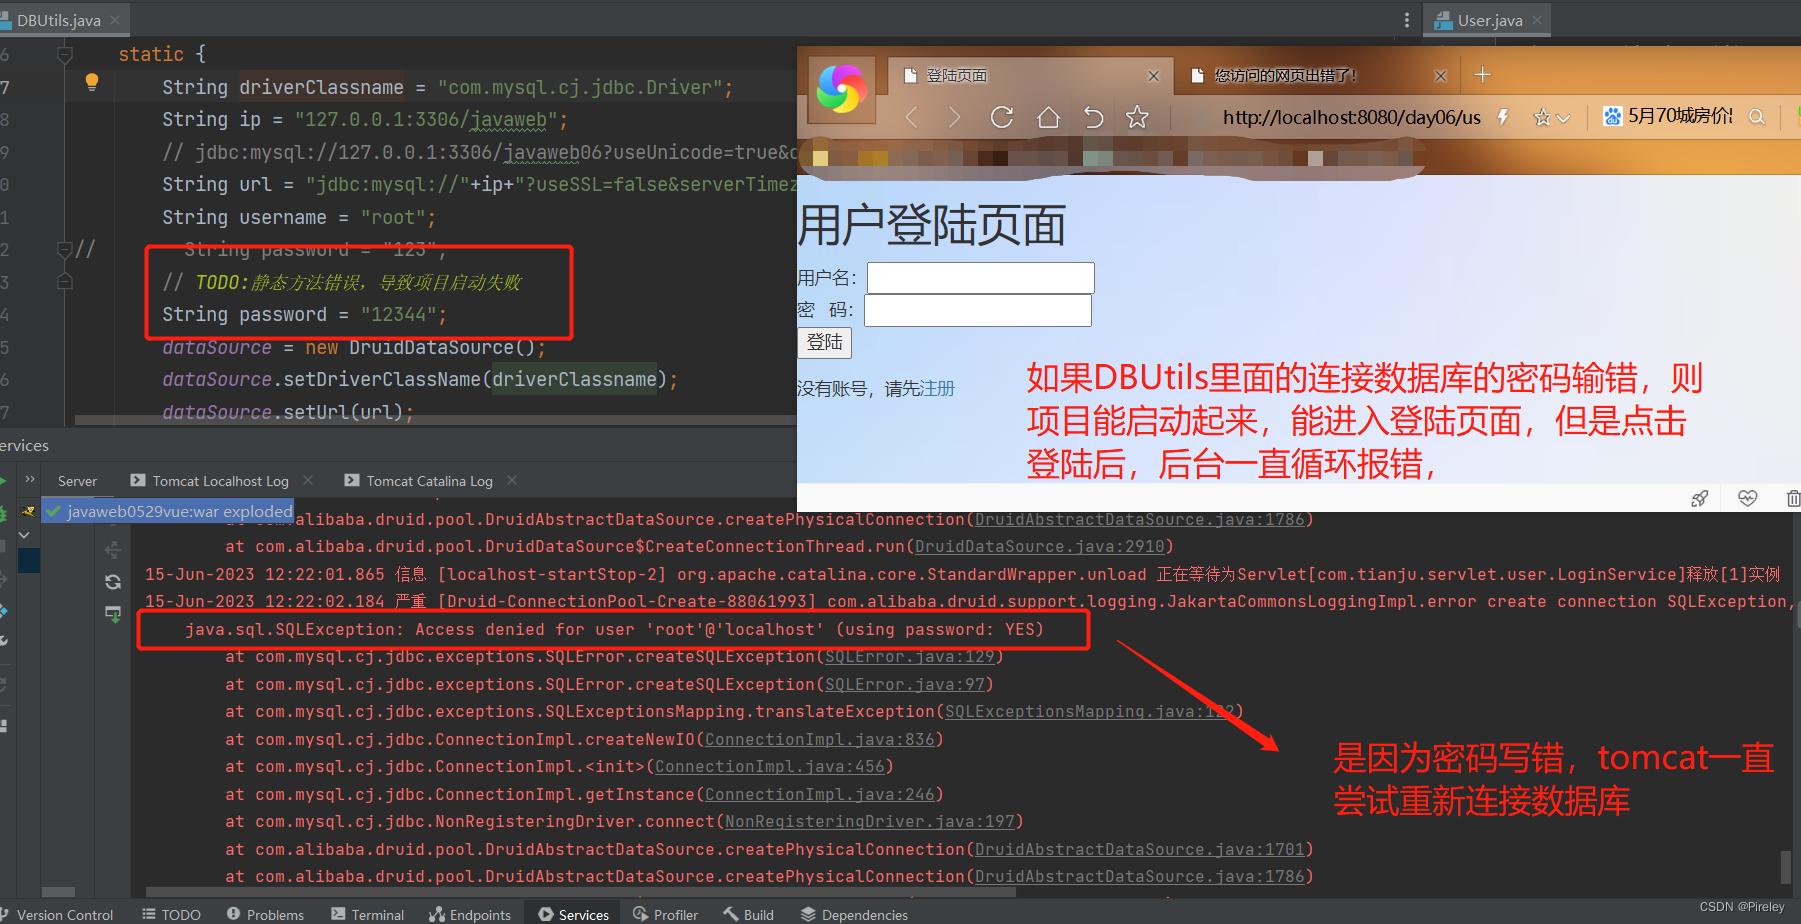Open the Terminal tool window
Viewport: 1801px width, 924px height.
coord(367,914)
